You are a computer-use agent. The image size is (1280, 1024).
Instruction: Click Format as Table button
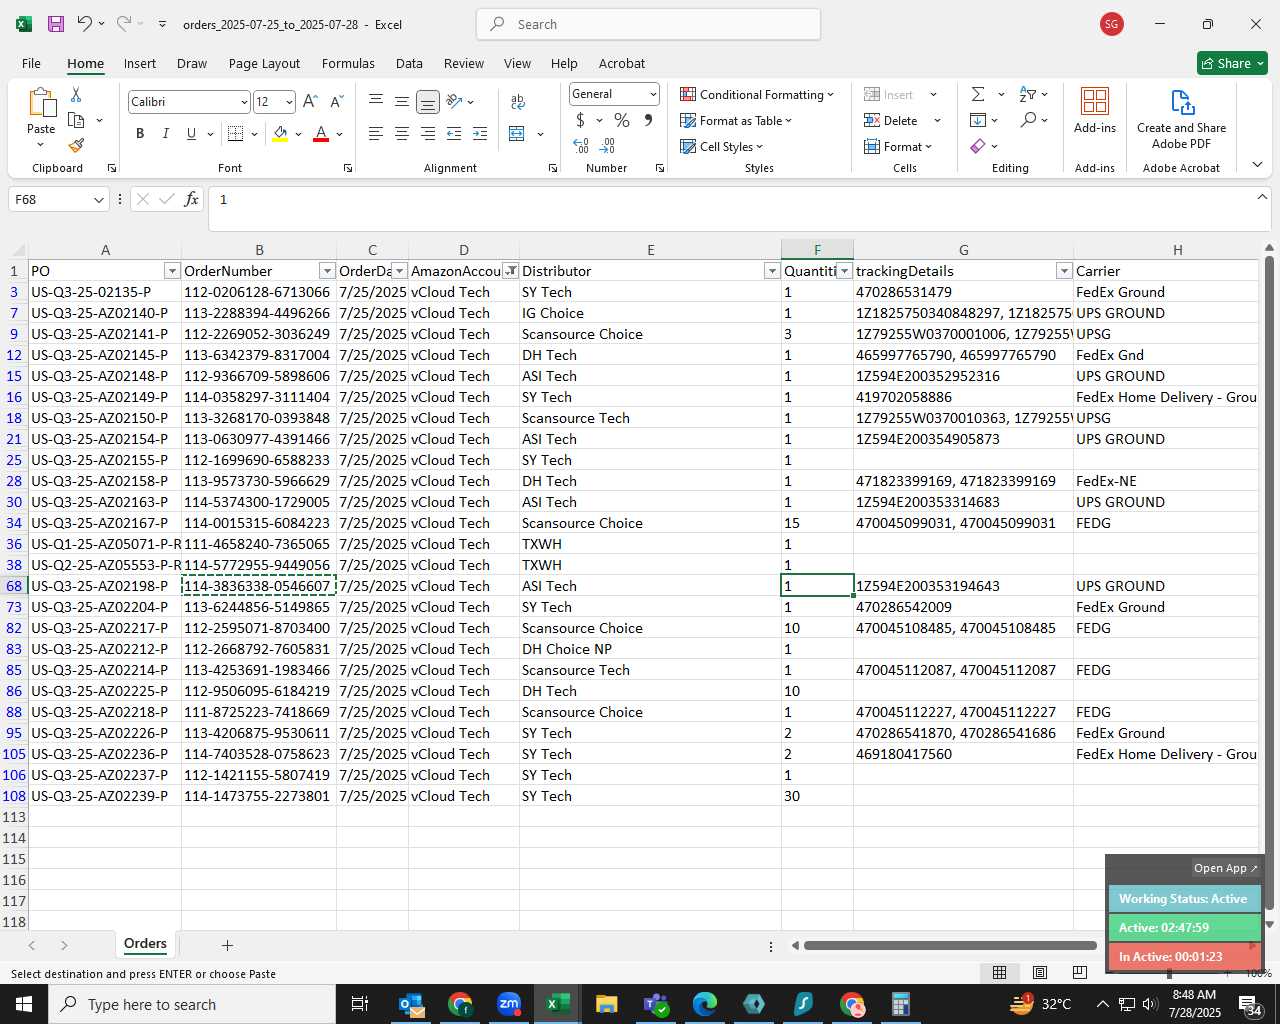[736, 120]
